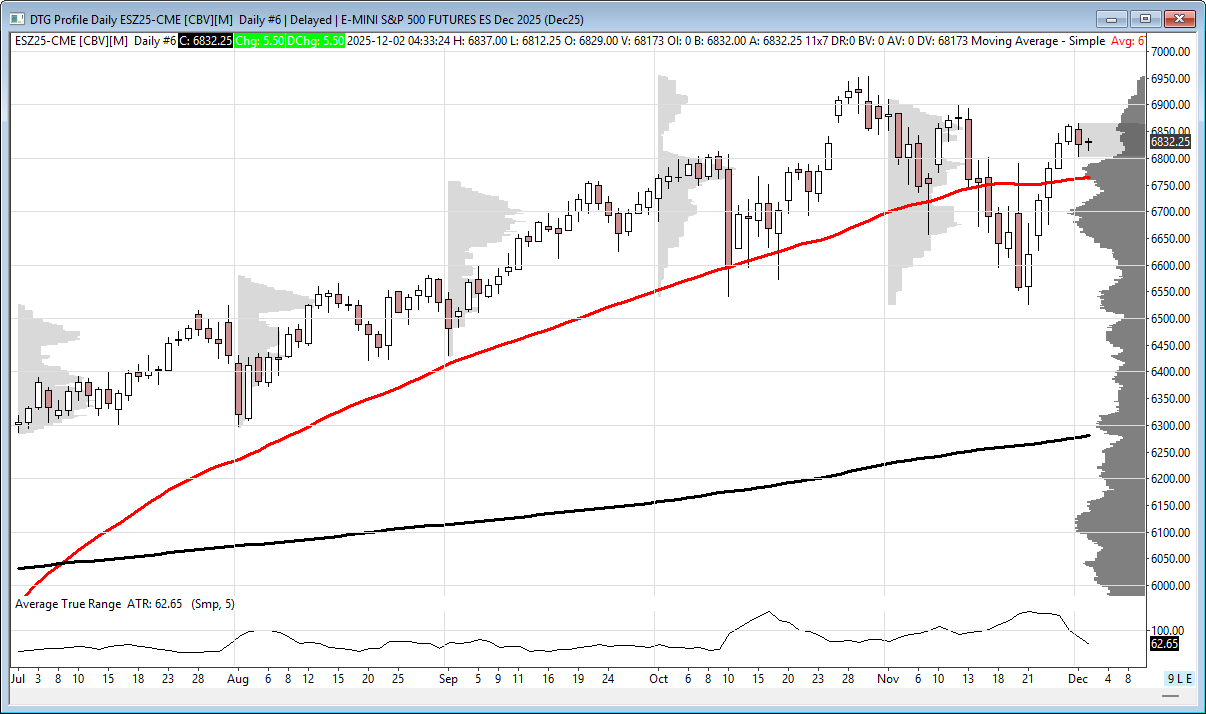Click the 'Nov' date axis label
Viewport: 1206px width, 714px height.
(x=886, y=678)
